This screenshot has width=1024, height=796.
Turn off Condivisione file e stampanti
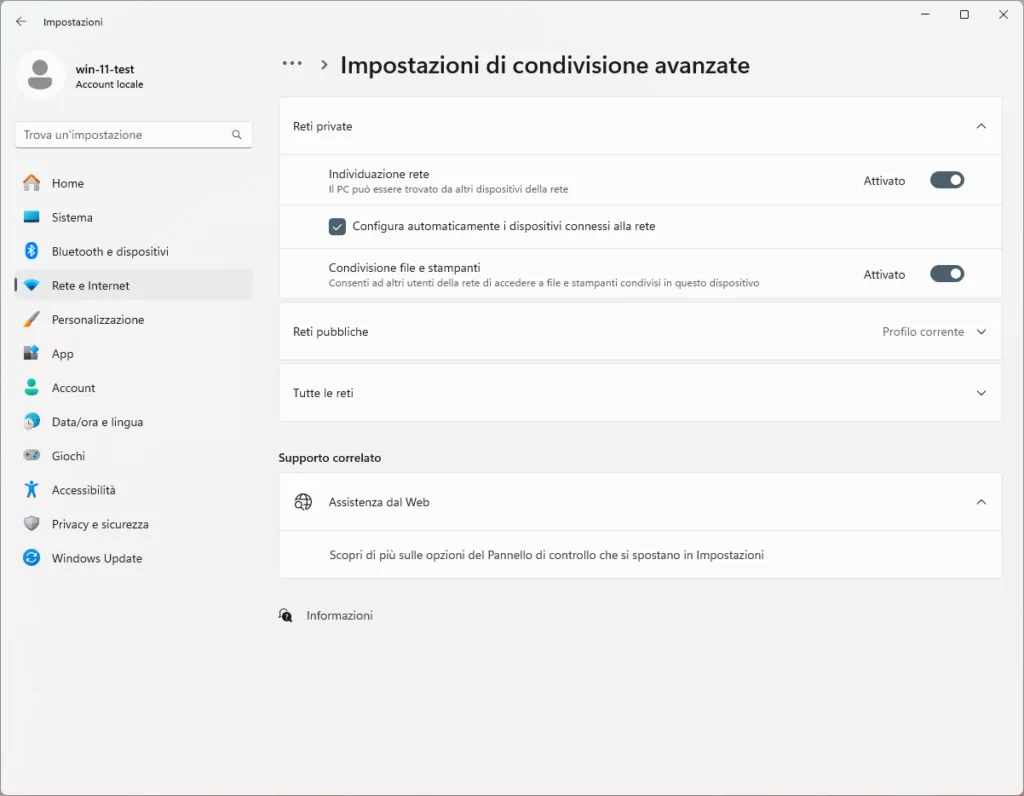pos(946,274)
